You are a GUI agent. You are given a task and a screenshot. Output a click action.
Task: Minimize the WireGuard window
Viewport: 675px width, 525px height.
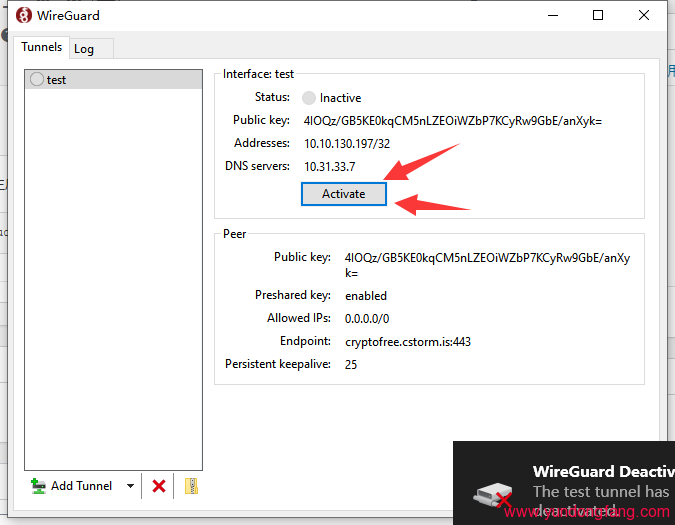[553, 15]
